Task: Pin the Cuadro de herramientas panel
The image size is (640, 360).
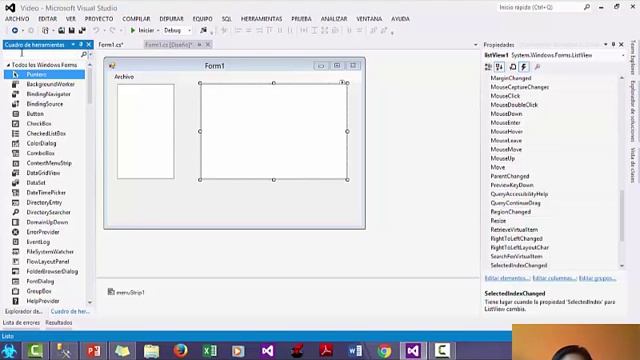Action: pyautogui.click(x=81, y=44)
